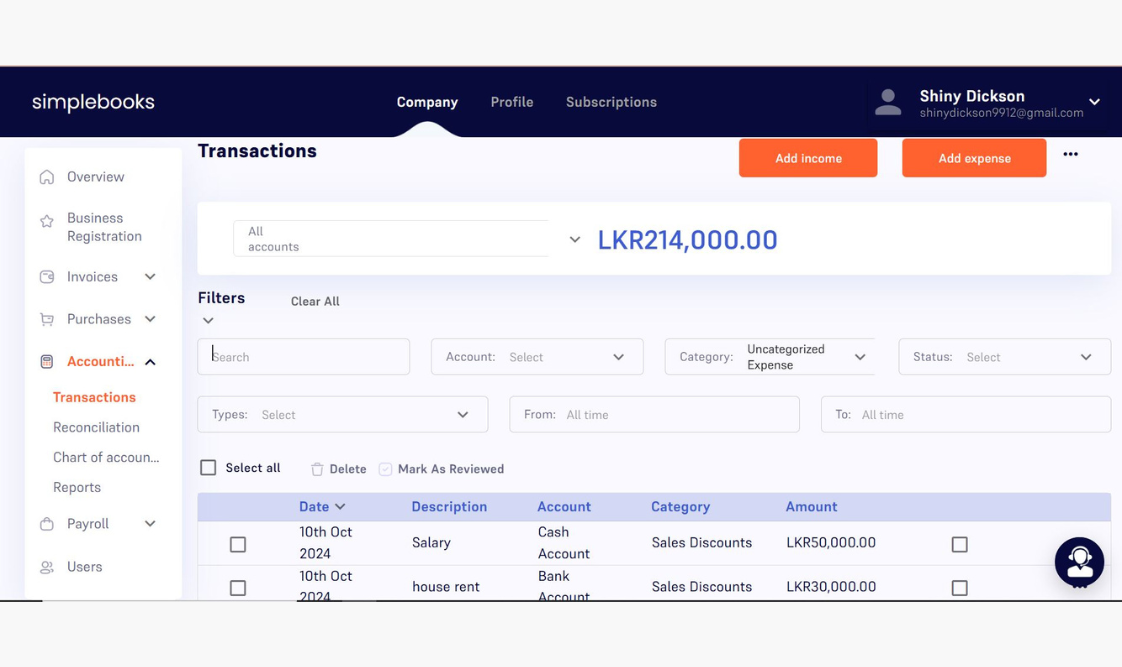Click the Invoices wallet icon
The width and height of the screenshot is (1122, 667).
47,277
